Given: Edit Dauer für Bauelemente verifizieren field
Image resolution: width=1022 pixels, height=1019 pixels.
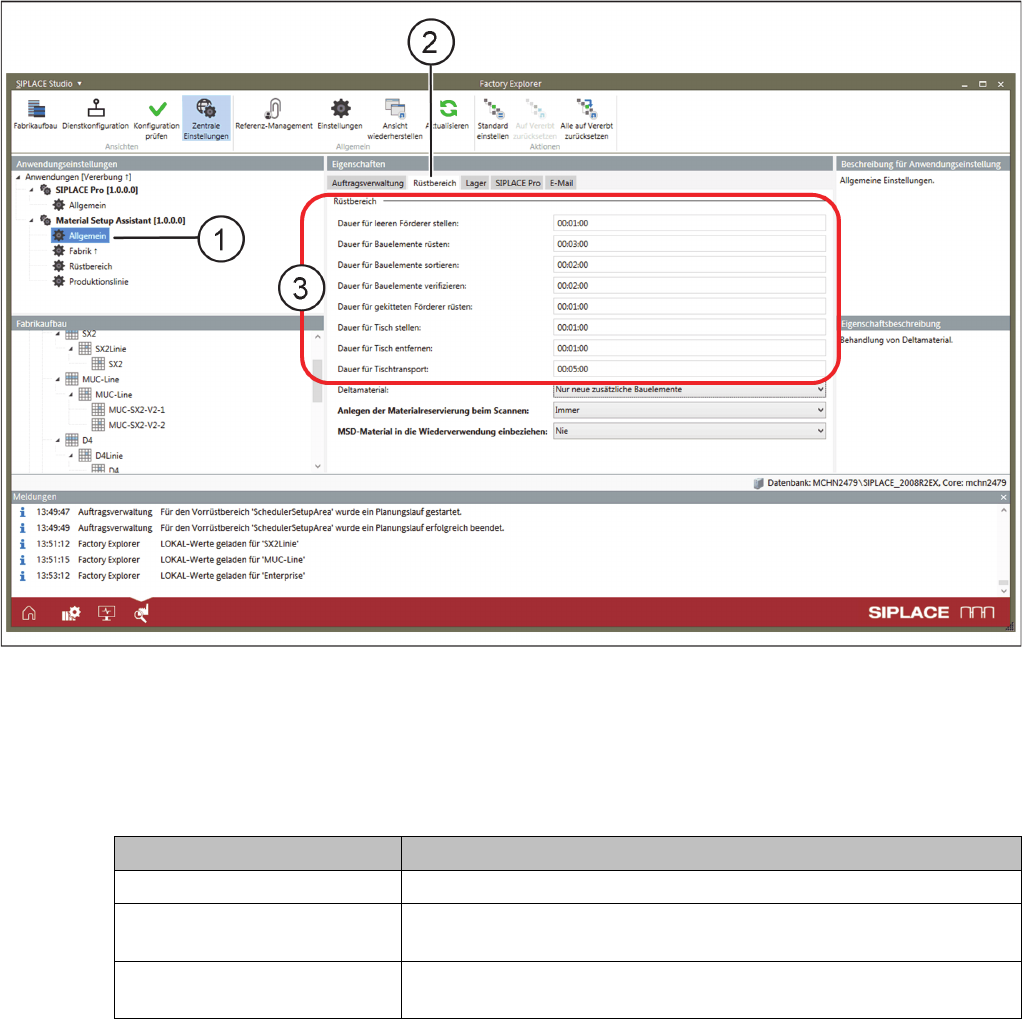Looking at the screenshot, I should pos(689,286).
